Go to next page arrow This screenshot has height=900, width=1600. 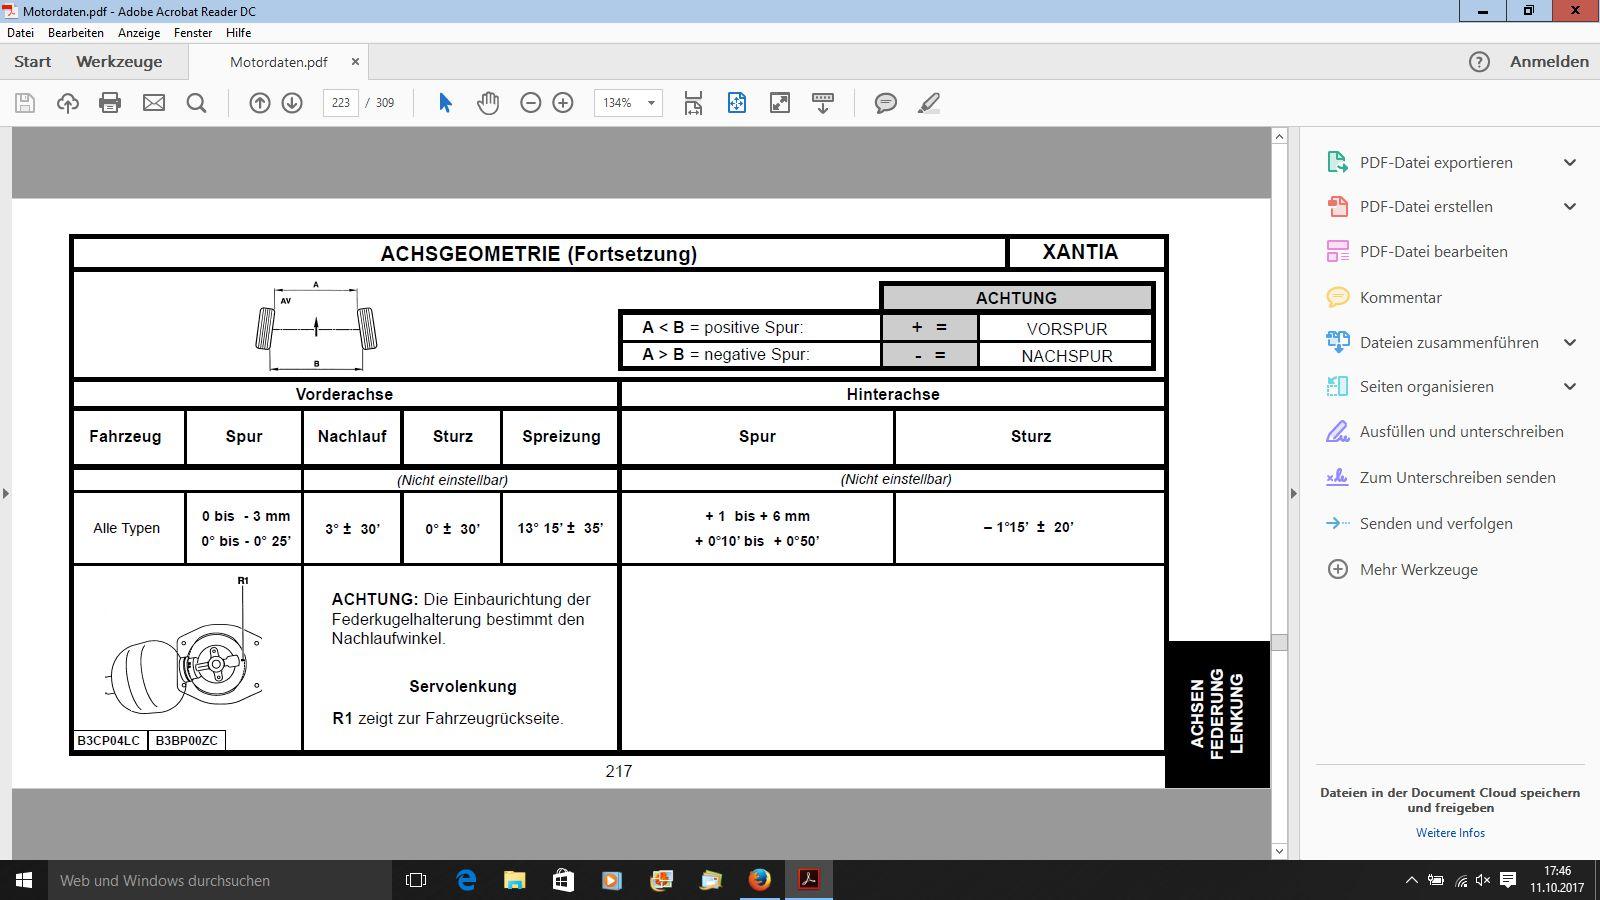[292, 103]
